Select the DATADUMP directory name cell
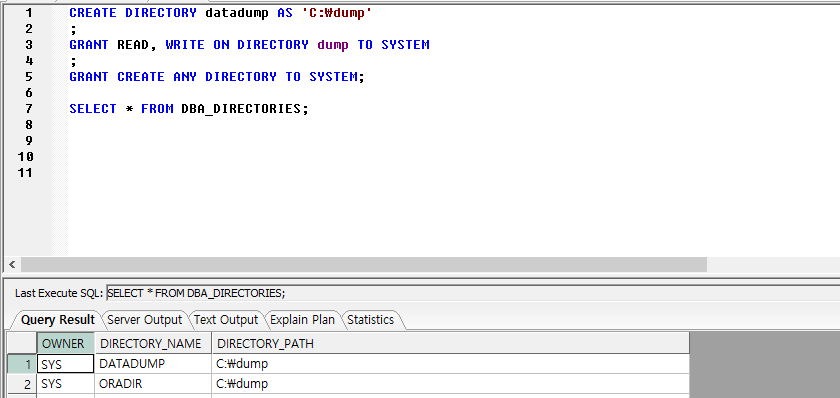840x398 pixels. pyautogui.click(x=153, y=364)
